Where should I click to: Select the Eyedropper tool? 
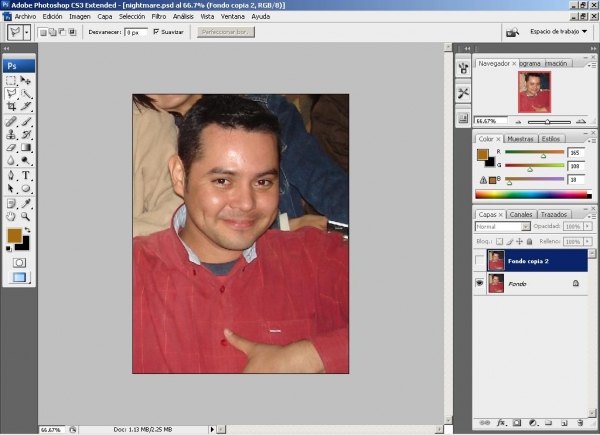26,204
